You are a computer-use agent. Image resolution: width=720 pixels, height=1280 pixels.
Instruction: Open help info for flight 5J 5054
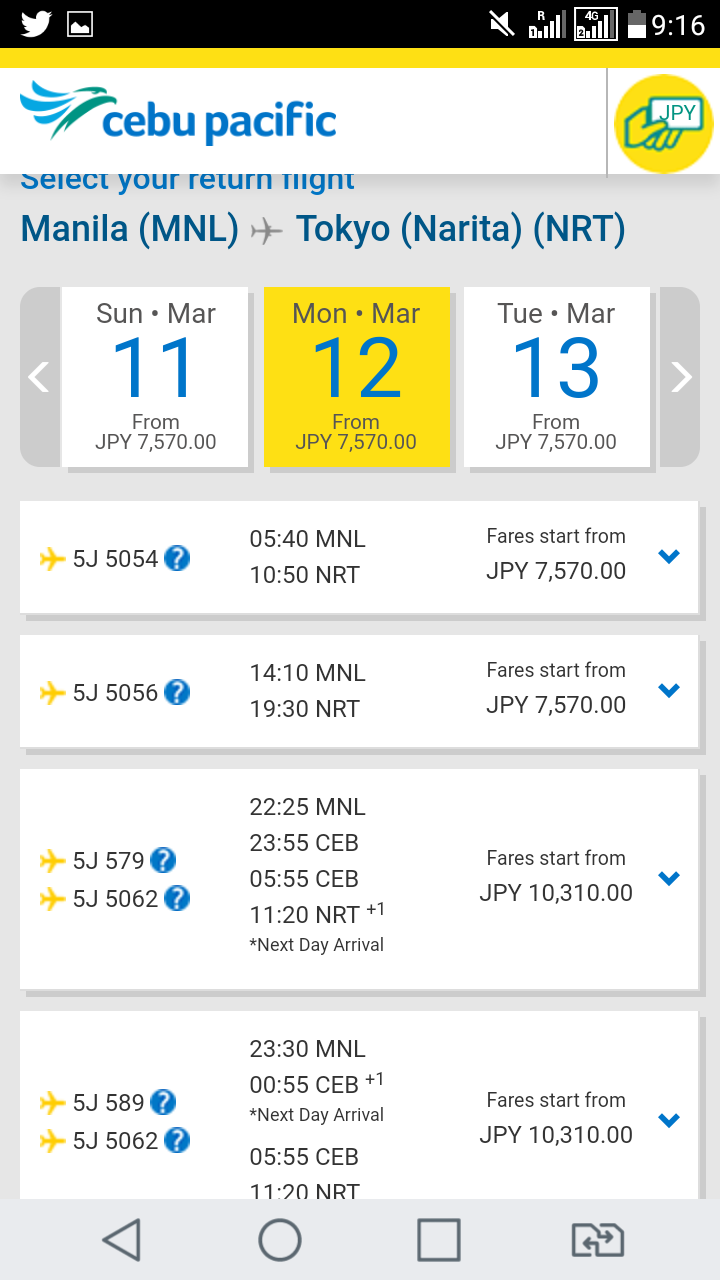tap(177, 558)
